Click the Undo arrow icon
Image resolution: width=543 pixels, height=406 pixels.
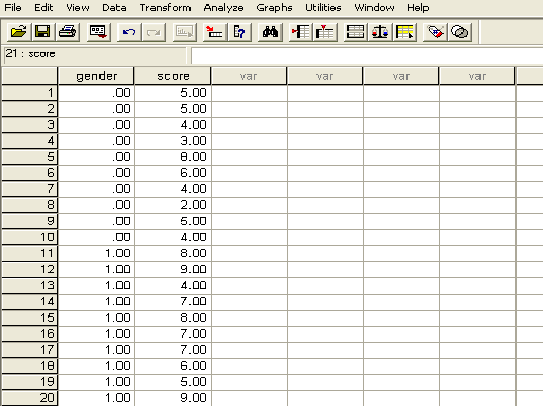[x=129, y=32]
